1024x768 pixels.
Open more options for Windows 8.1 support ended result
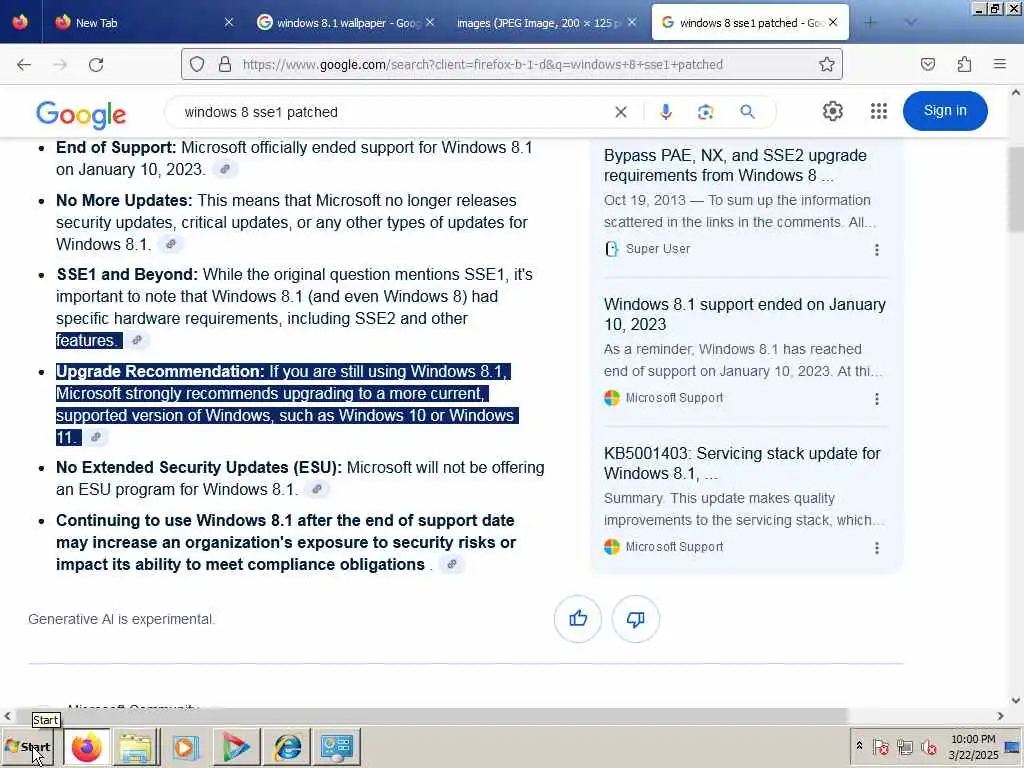(876, 398)
